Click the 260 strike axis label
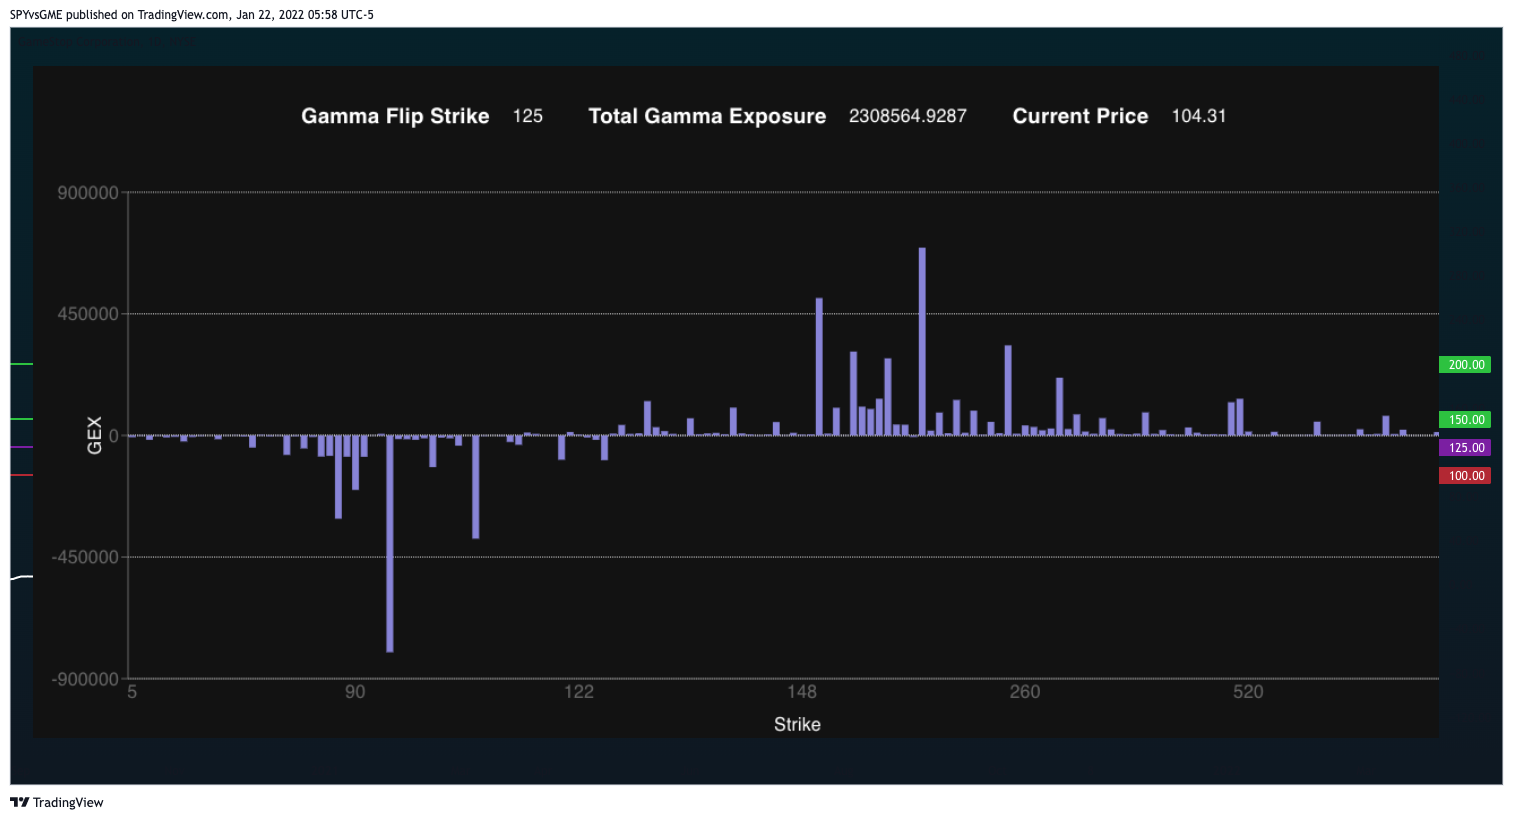Screen dimensions: 1513x820 coord(1025,692)
